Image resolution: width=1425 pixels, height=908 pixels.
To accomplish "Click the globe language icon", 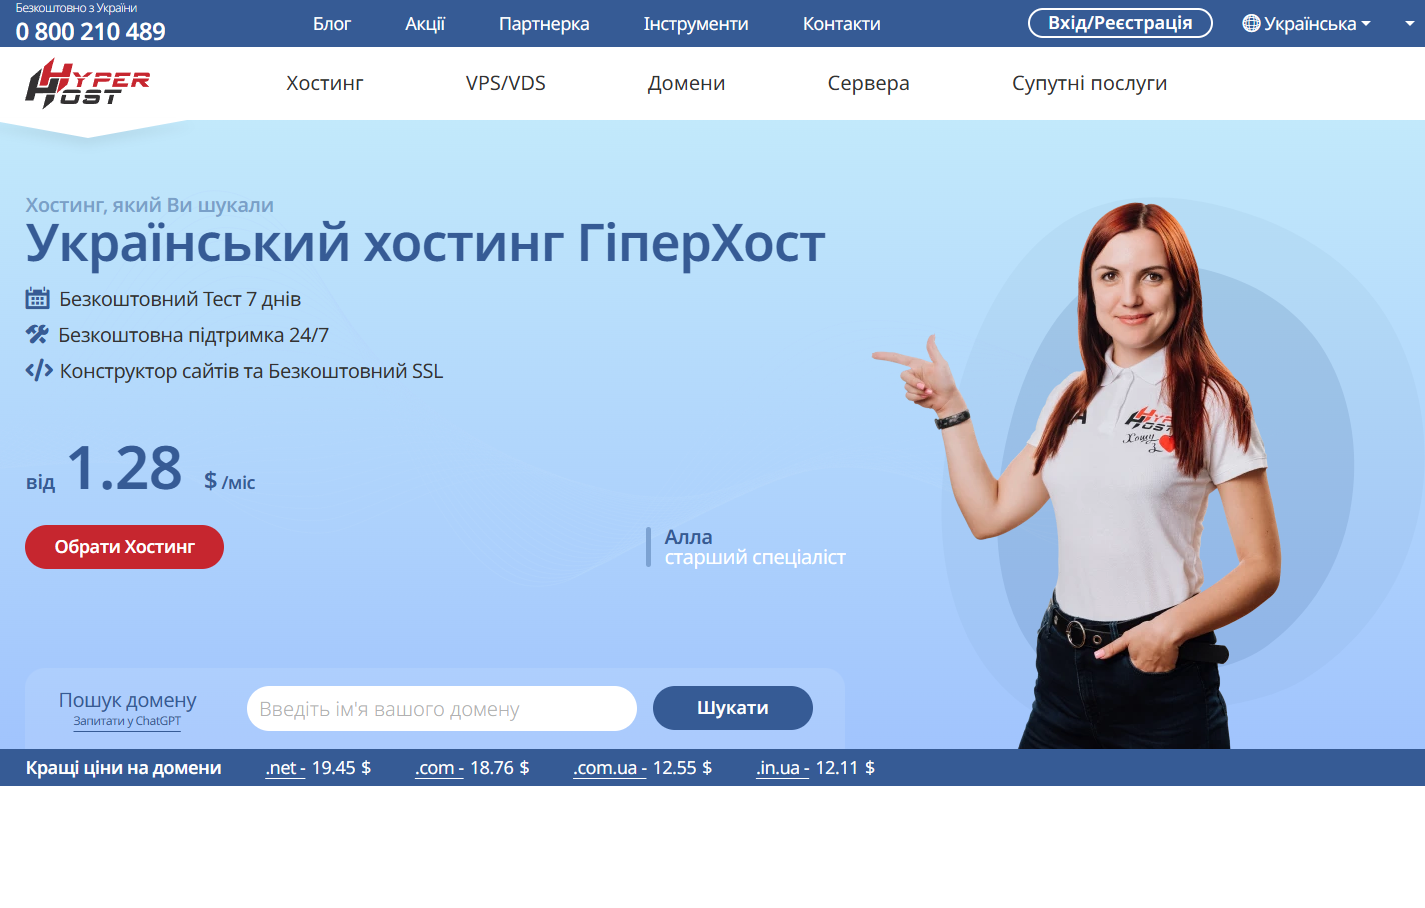I will click(x=1251, y=23).
